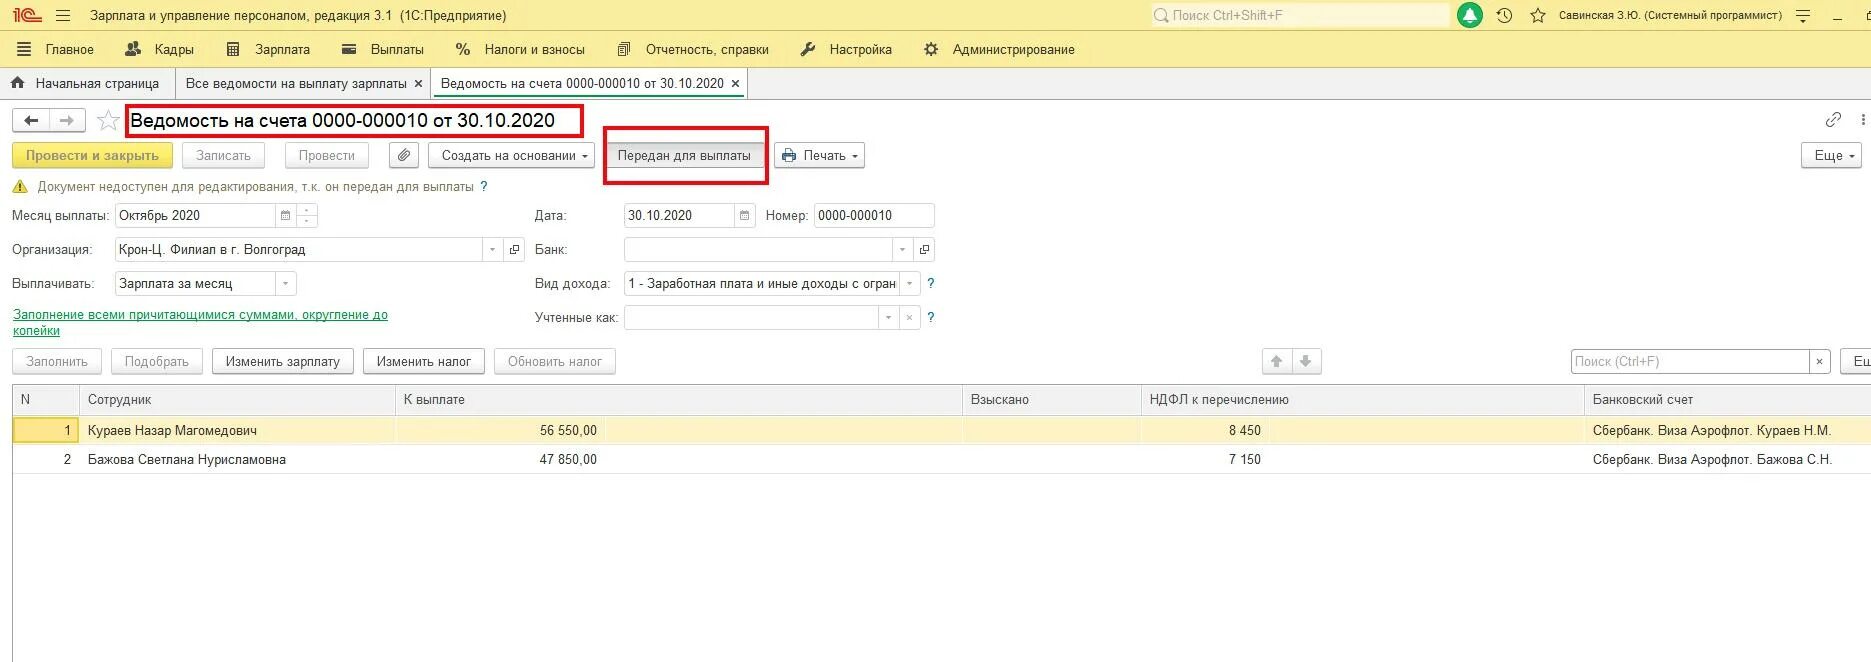Focus the table search Поиск (Ctrl+F) field
The image size is (1871, 662).
[x=1690, y=361]
